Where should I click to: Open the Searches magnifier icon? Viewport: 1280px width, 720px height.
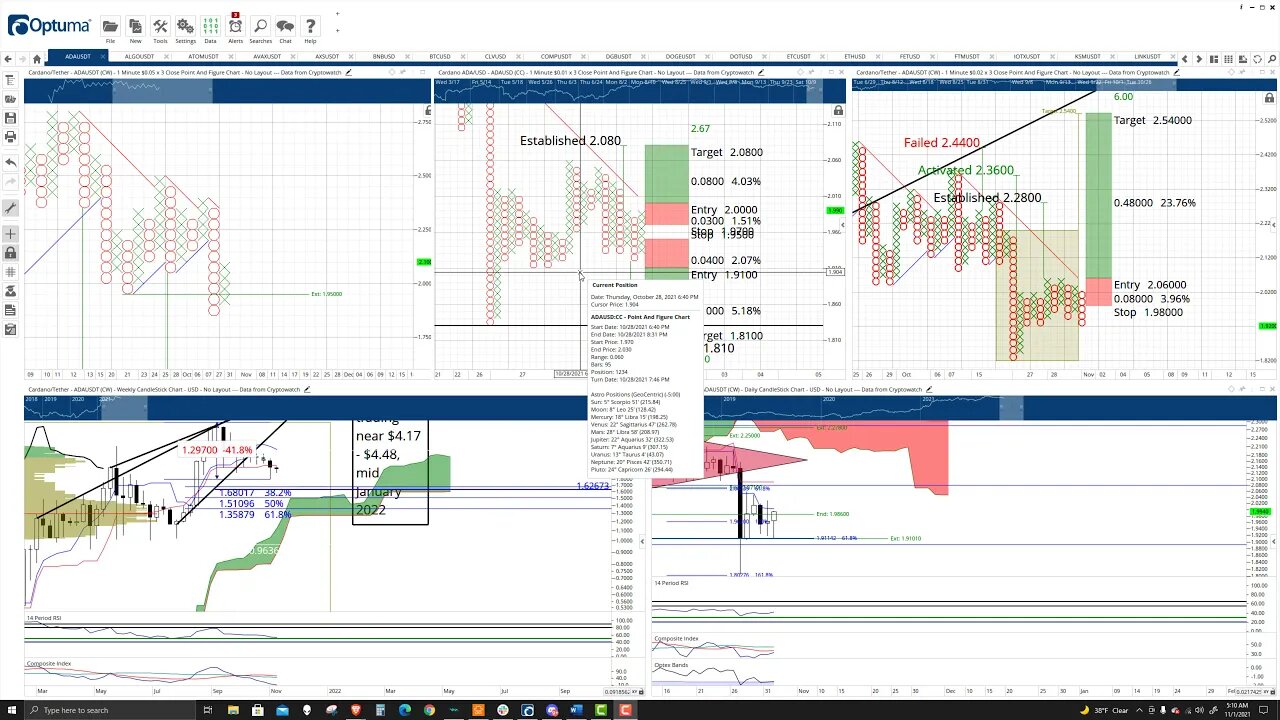[260, 26]
